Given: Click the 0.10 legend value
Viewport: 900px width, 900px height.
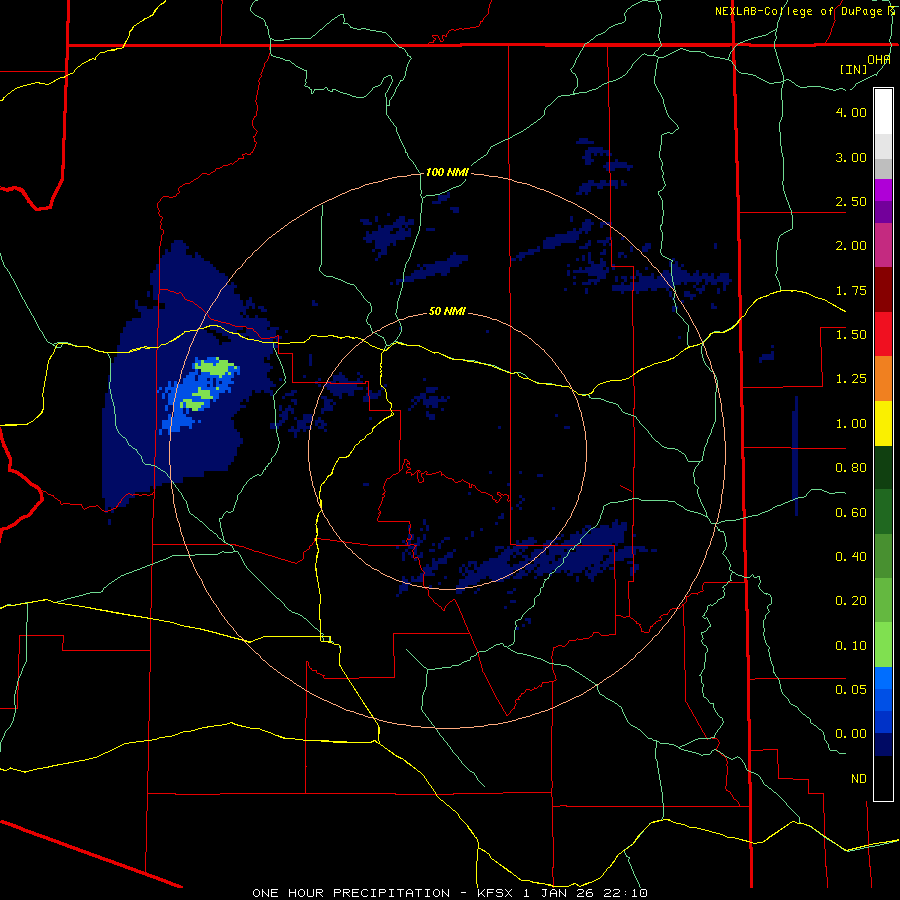Looking at the screenshot, I should [851, 646].
